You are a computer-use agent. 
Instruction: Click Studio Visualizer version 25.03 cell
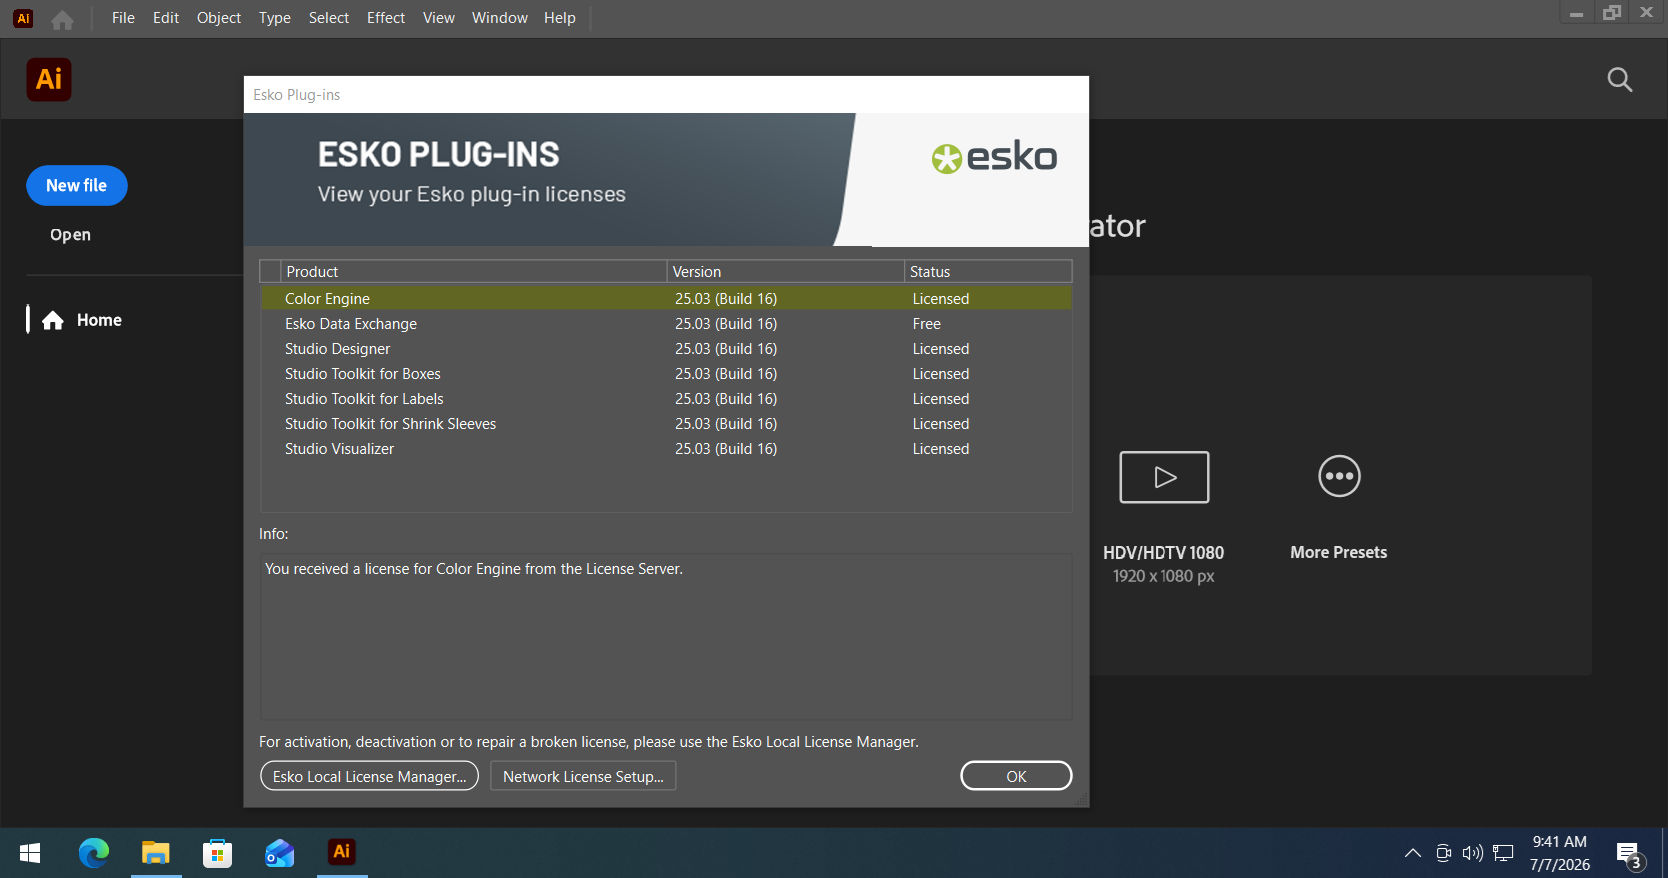coord(726,449)
